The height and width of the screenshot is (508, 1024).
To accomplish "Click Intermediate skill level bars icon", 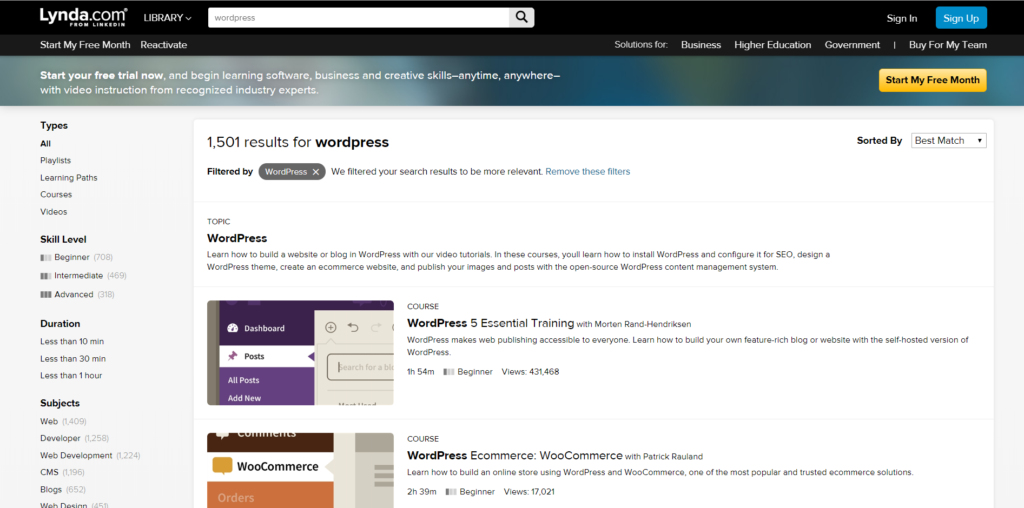I will click(x=45, y=276).
